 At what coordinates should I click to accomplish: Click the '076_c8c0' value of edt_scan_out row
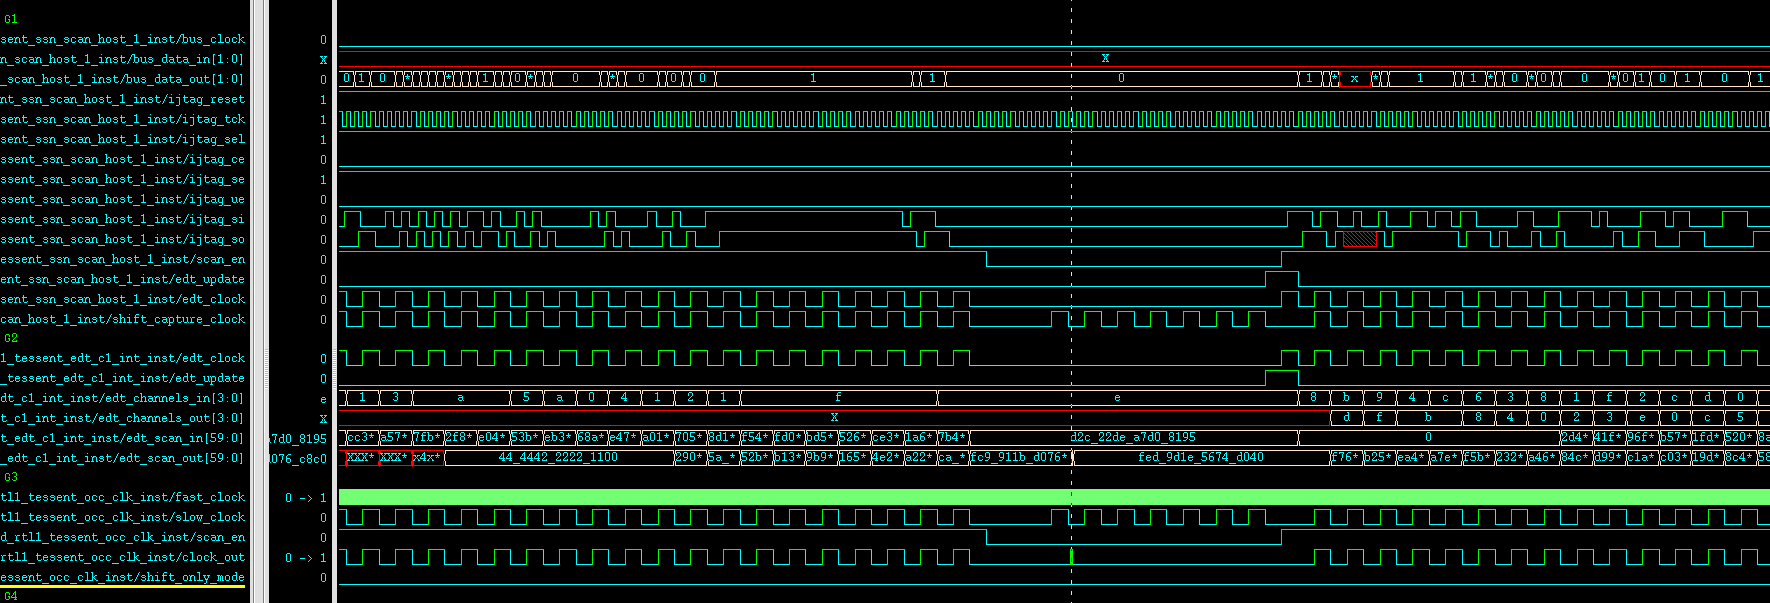[298, 458]
